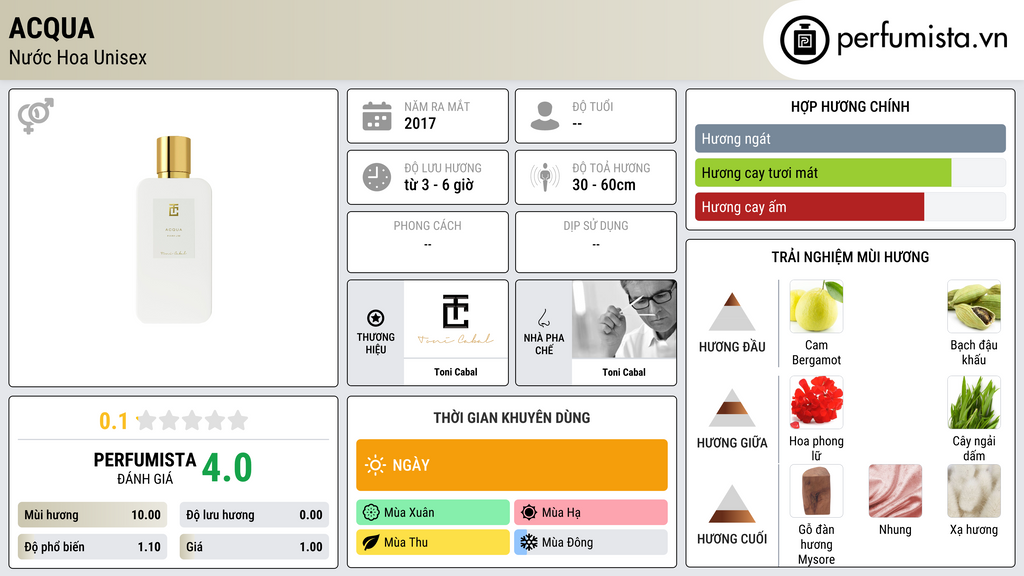Select the Gỗ đàn hương Mysore image
1024x576 pixels.
point(816,491)
